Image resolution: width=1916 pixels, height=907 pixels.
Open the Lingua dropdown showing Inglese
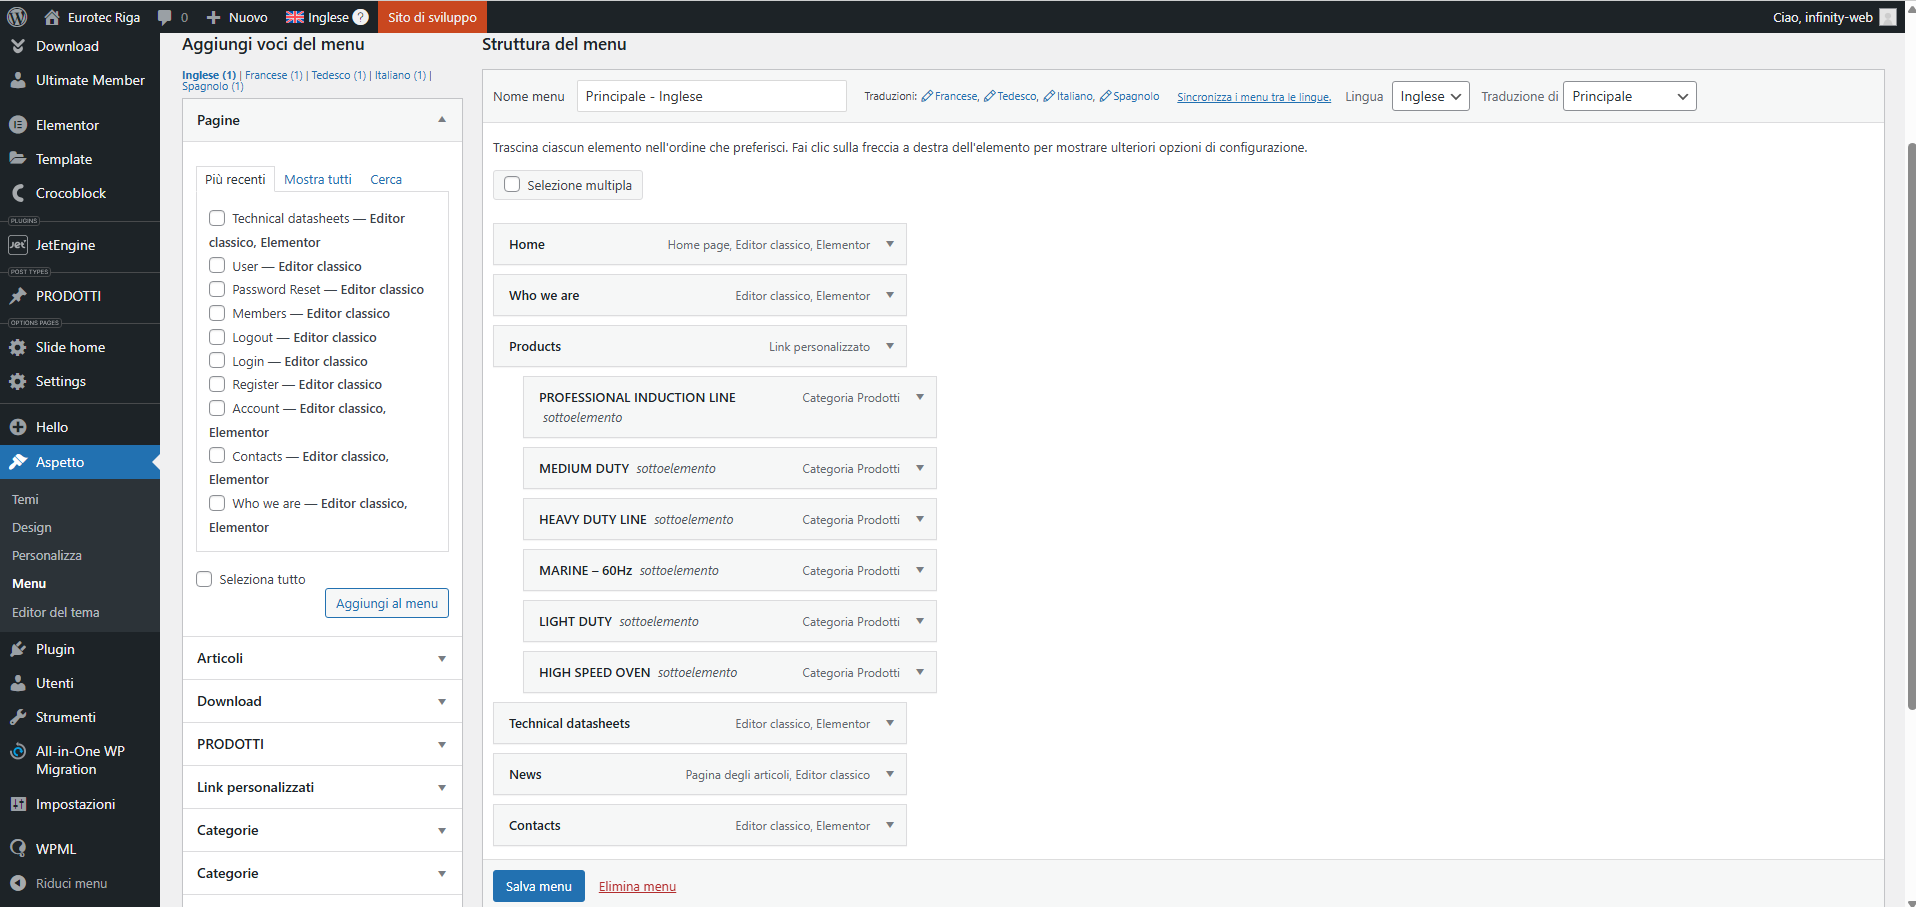tap(1430, 96)
